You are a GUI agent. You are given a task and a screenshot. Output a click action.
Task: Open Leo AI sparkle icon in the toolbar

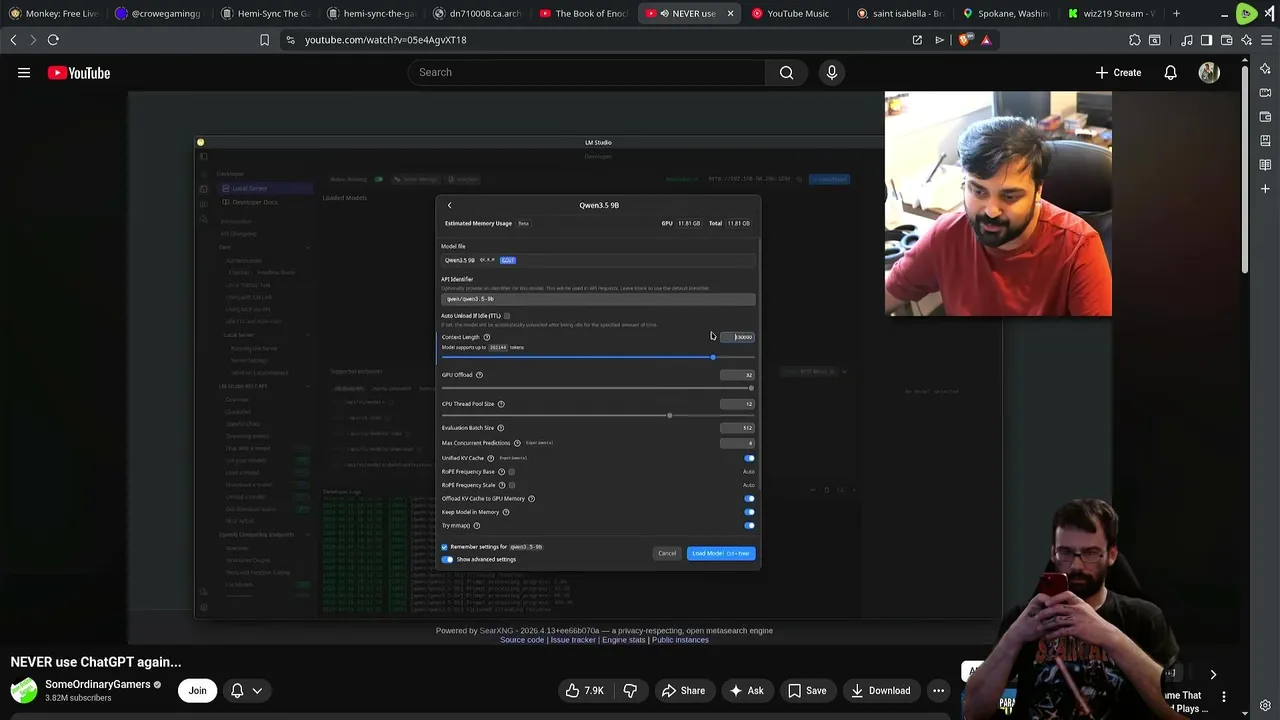click(1246, 40)
